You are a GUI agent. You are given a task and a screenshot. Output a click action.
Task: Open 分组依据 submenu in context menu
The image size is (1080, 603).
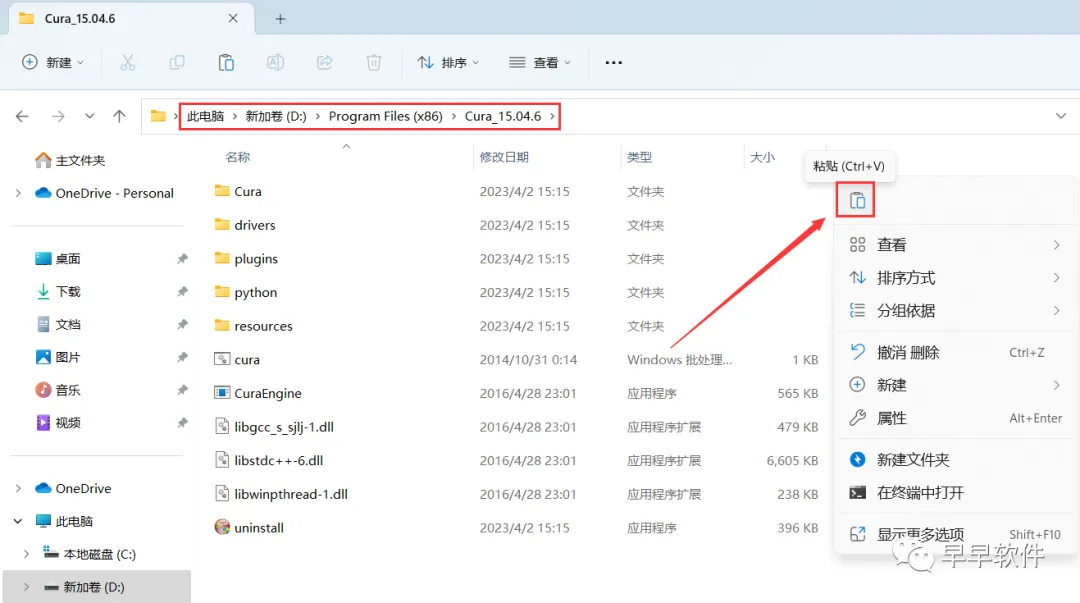click(955, 311)
